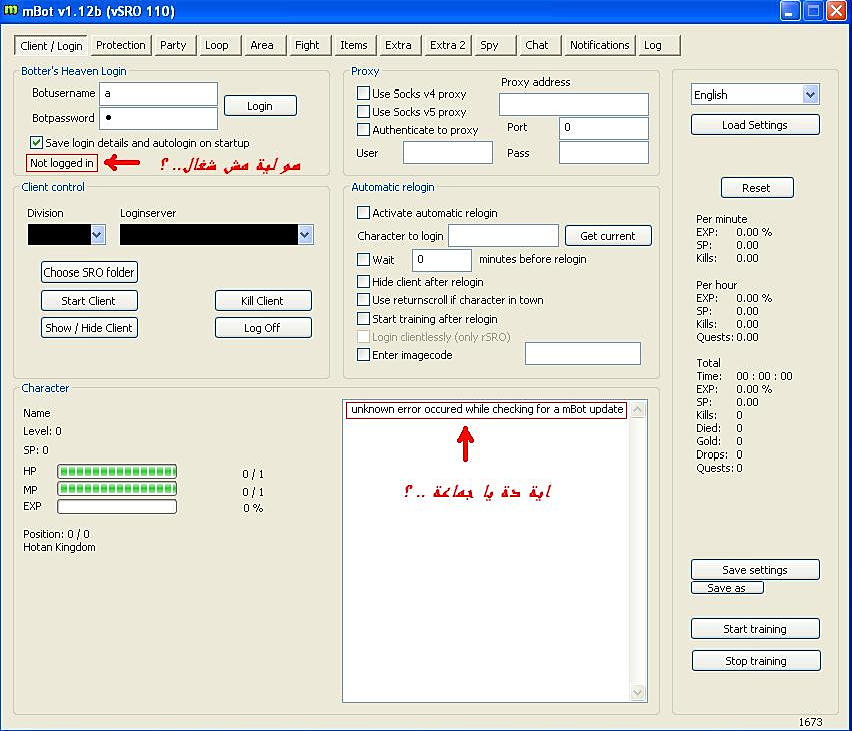
Task: Expand the Loginserver dropdown list
Action: pos(305,235)
